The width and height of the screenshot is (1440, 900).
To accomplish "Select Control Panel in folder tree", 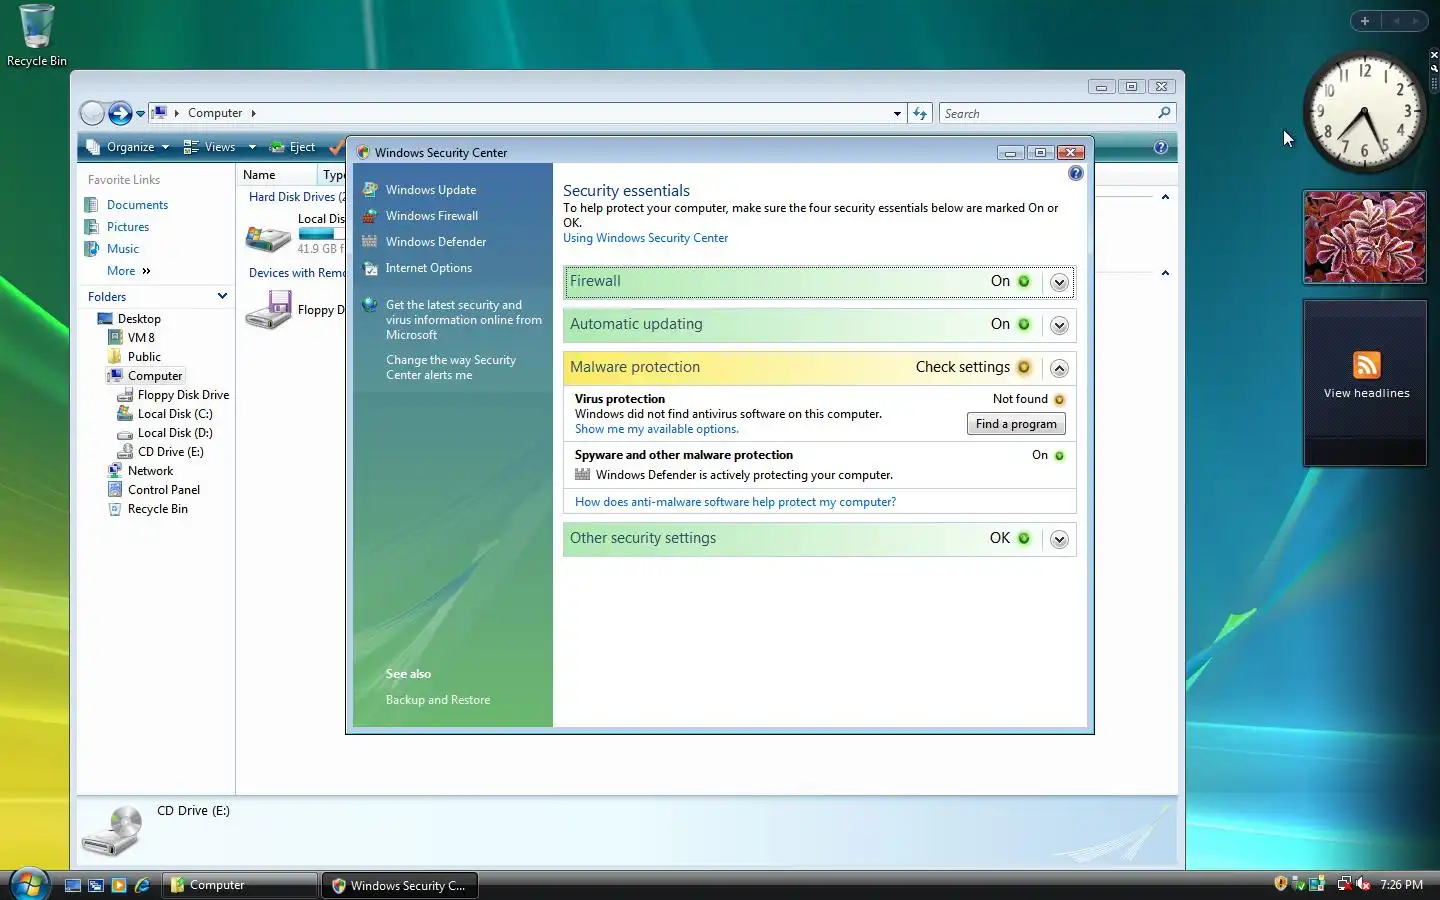I will pos(164,490).
